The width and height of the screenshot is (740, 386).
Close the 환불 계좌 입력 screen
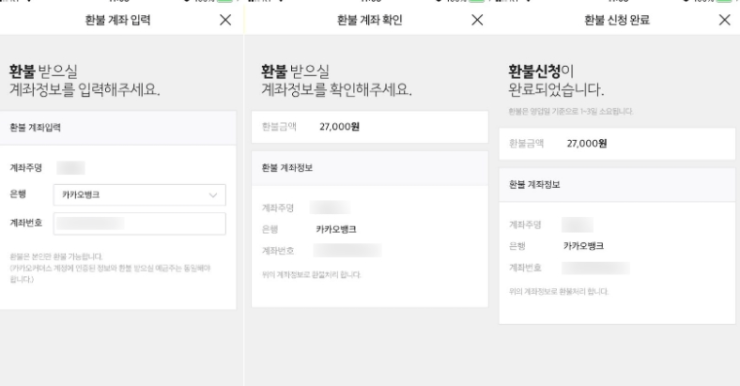click(x=226, y=20)
